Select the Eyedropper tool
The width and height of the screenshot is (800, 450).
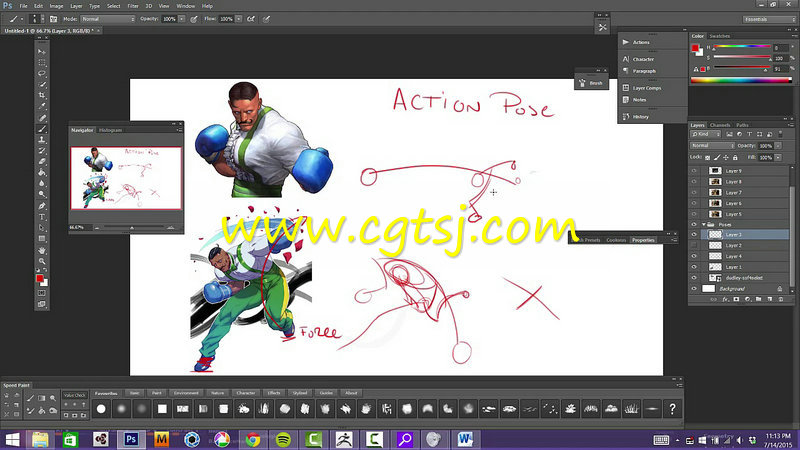tap(42, 106)
